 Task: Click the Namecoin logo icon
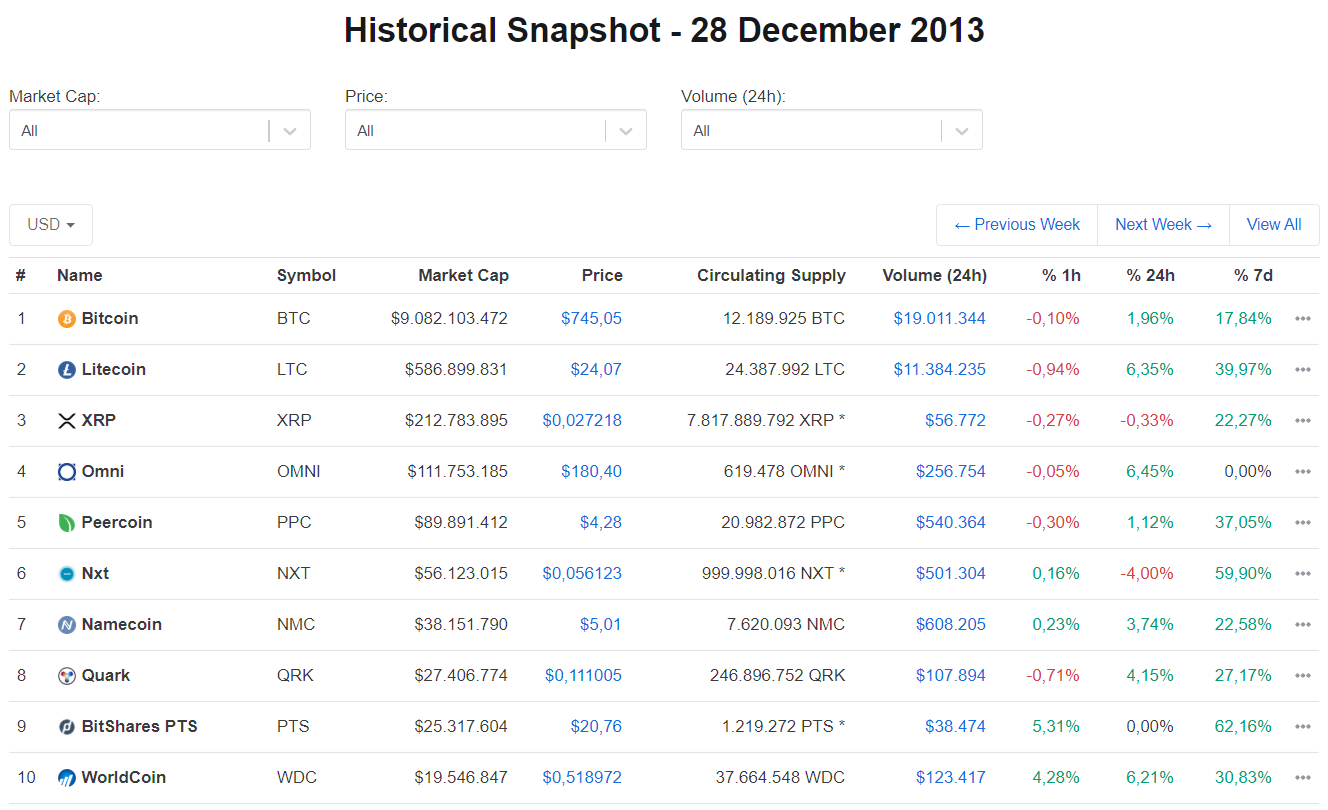(x=67, y=625)
